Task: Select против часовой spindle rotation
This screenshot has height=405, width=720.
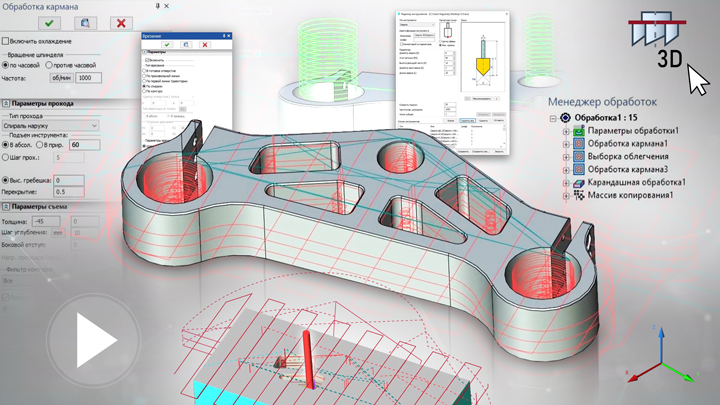Action: pos(49,65)
